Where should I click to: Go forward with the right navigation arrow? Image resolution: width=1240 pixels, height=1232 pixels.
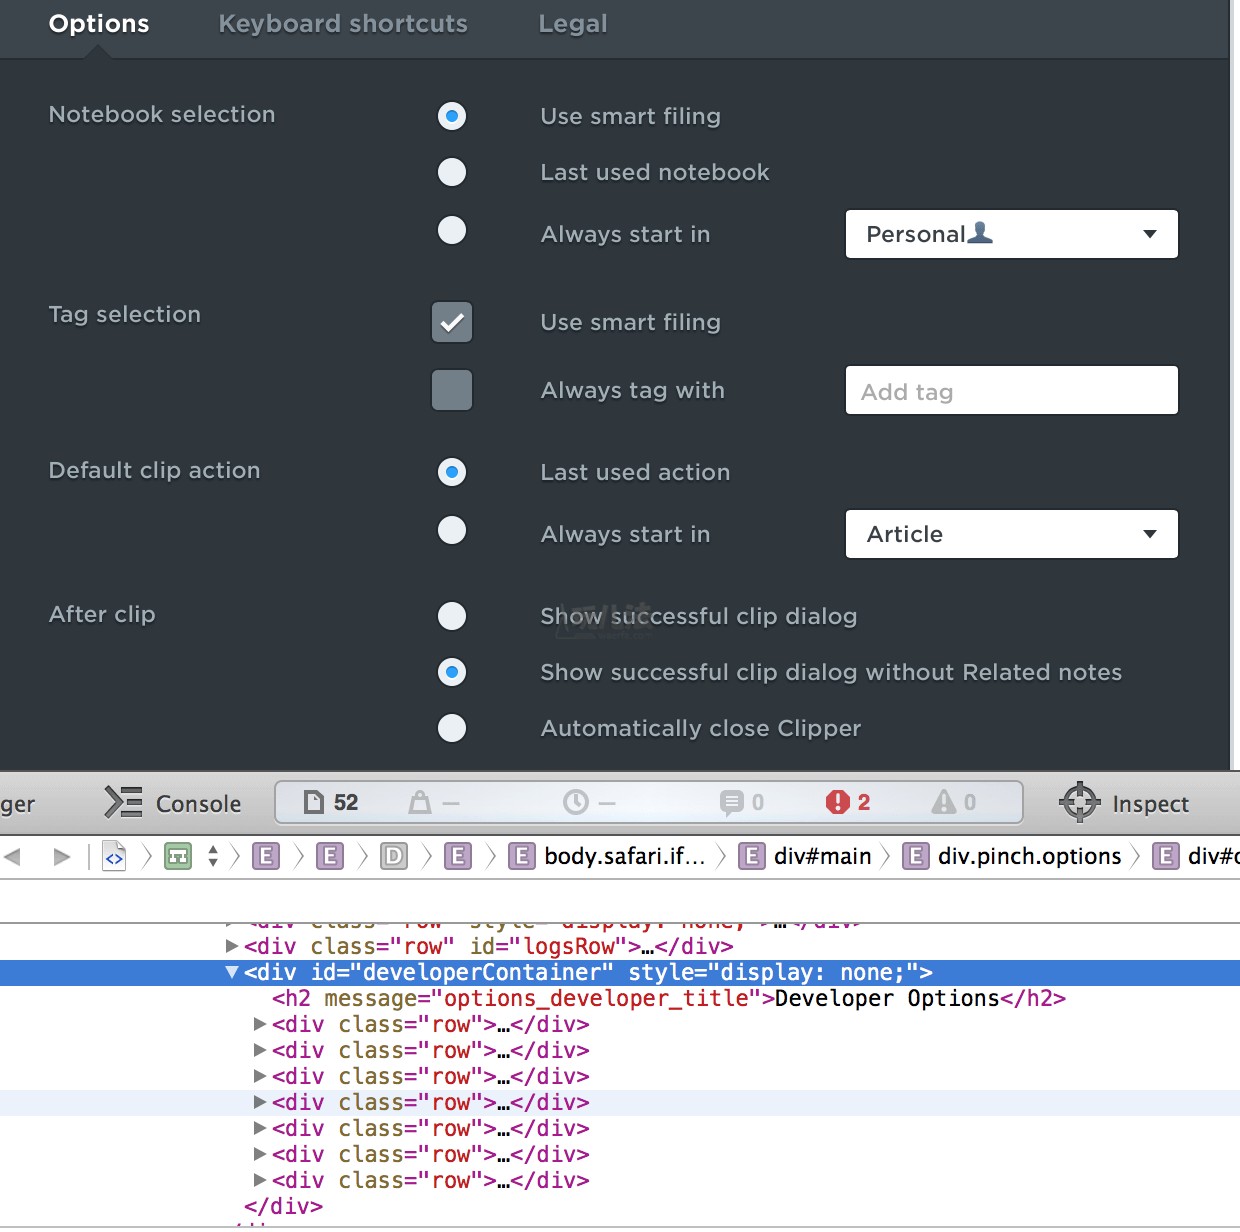click(62, 857)
